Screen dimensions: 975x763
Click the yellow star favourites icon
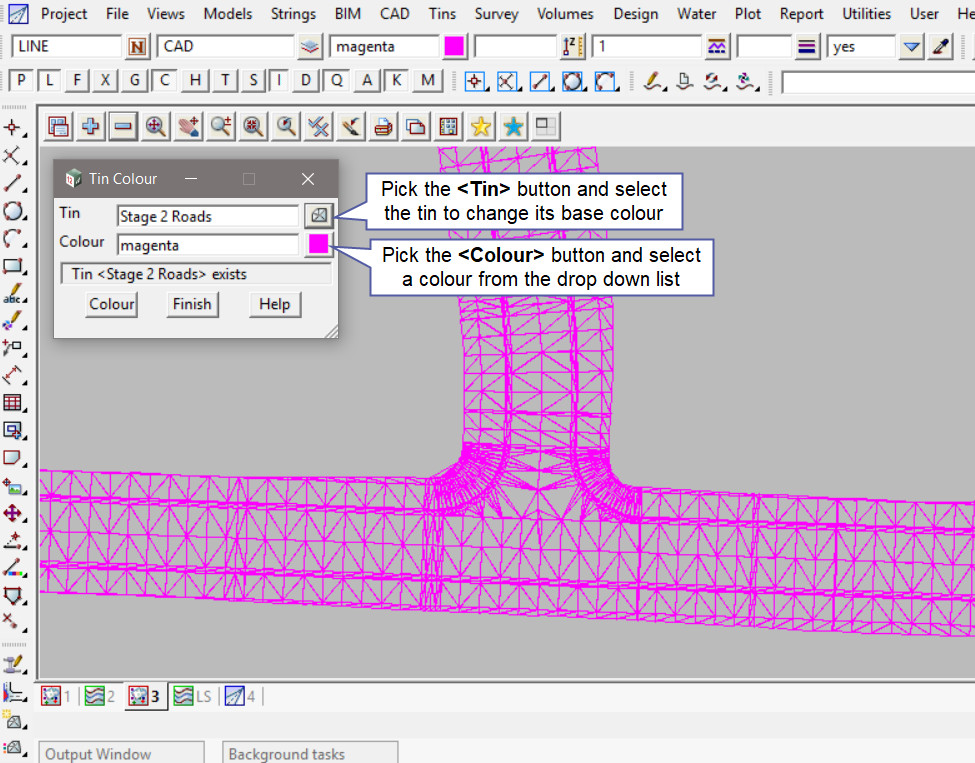[481, 126]
